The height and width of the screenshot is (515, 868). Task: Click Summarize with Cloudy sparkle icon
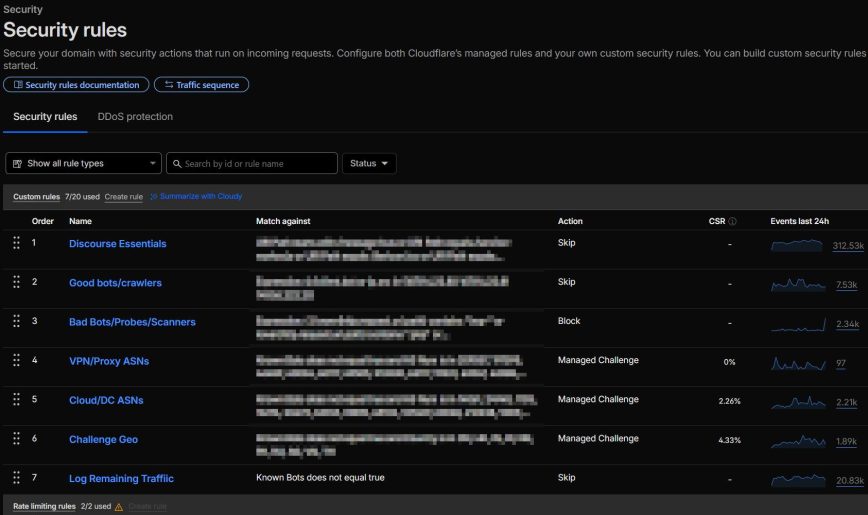tap(154, 197)
